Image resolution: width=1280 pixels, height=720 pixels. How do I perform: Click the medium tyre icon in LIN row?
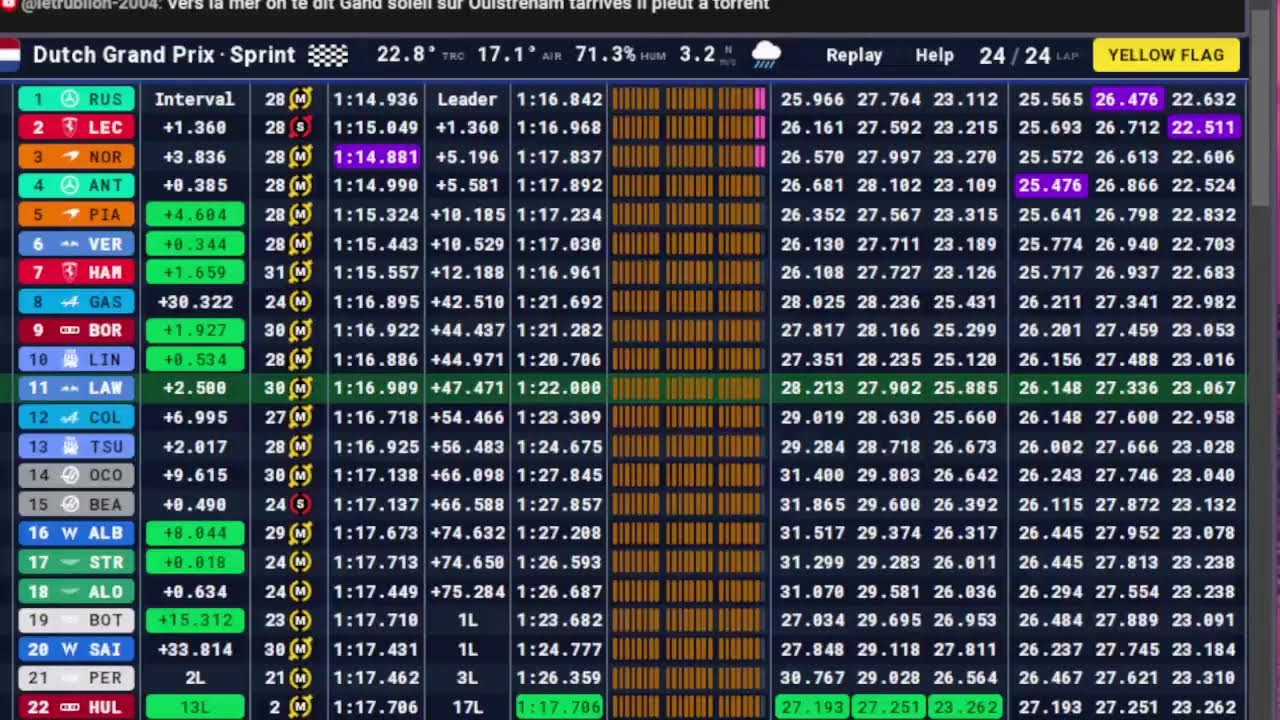pyautogui.click(x=300, y=359)
